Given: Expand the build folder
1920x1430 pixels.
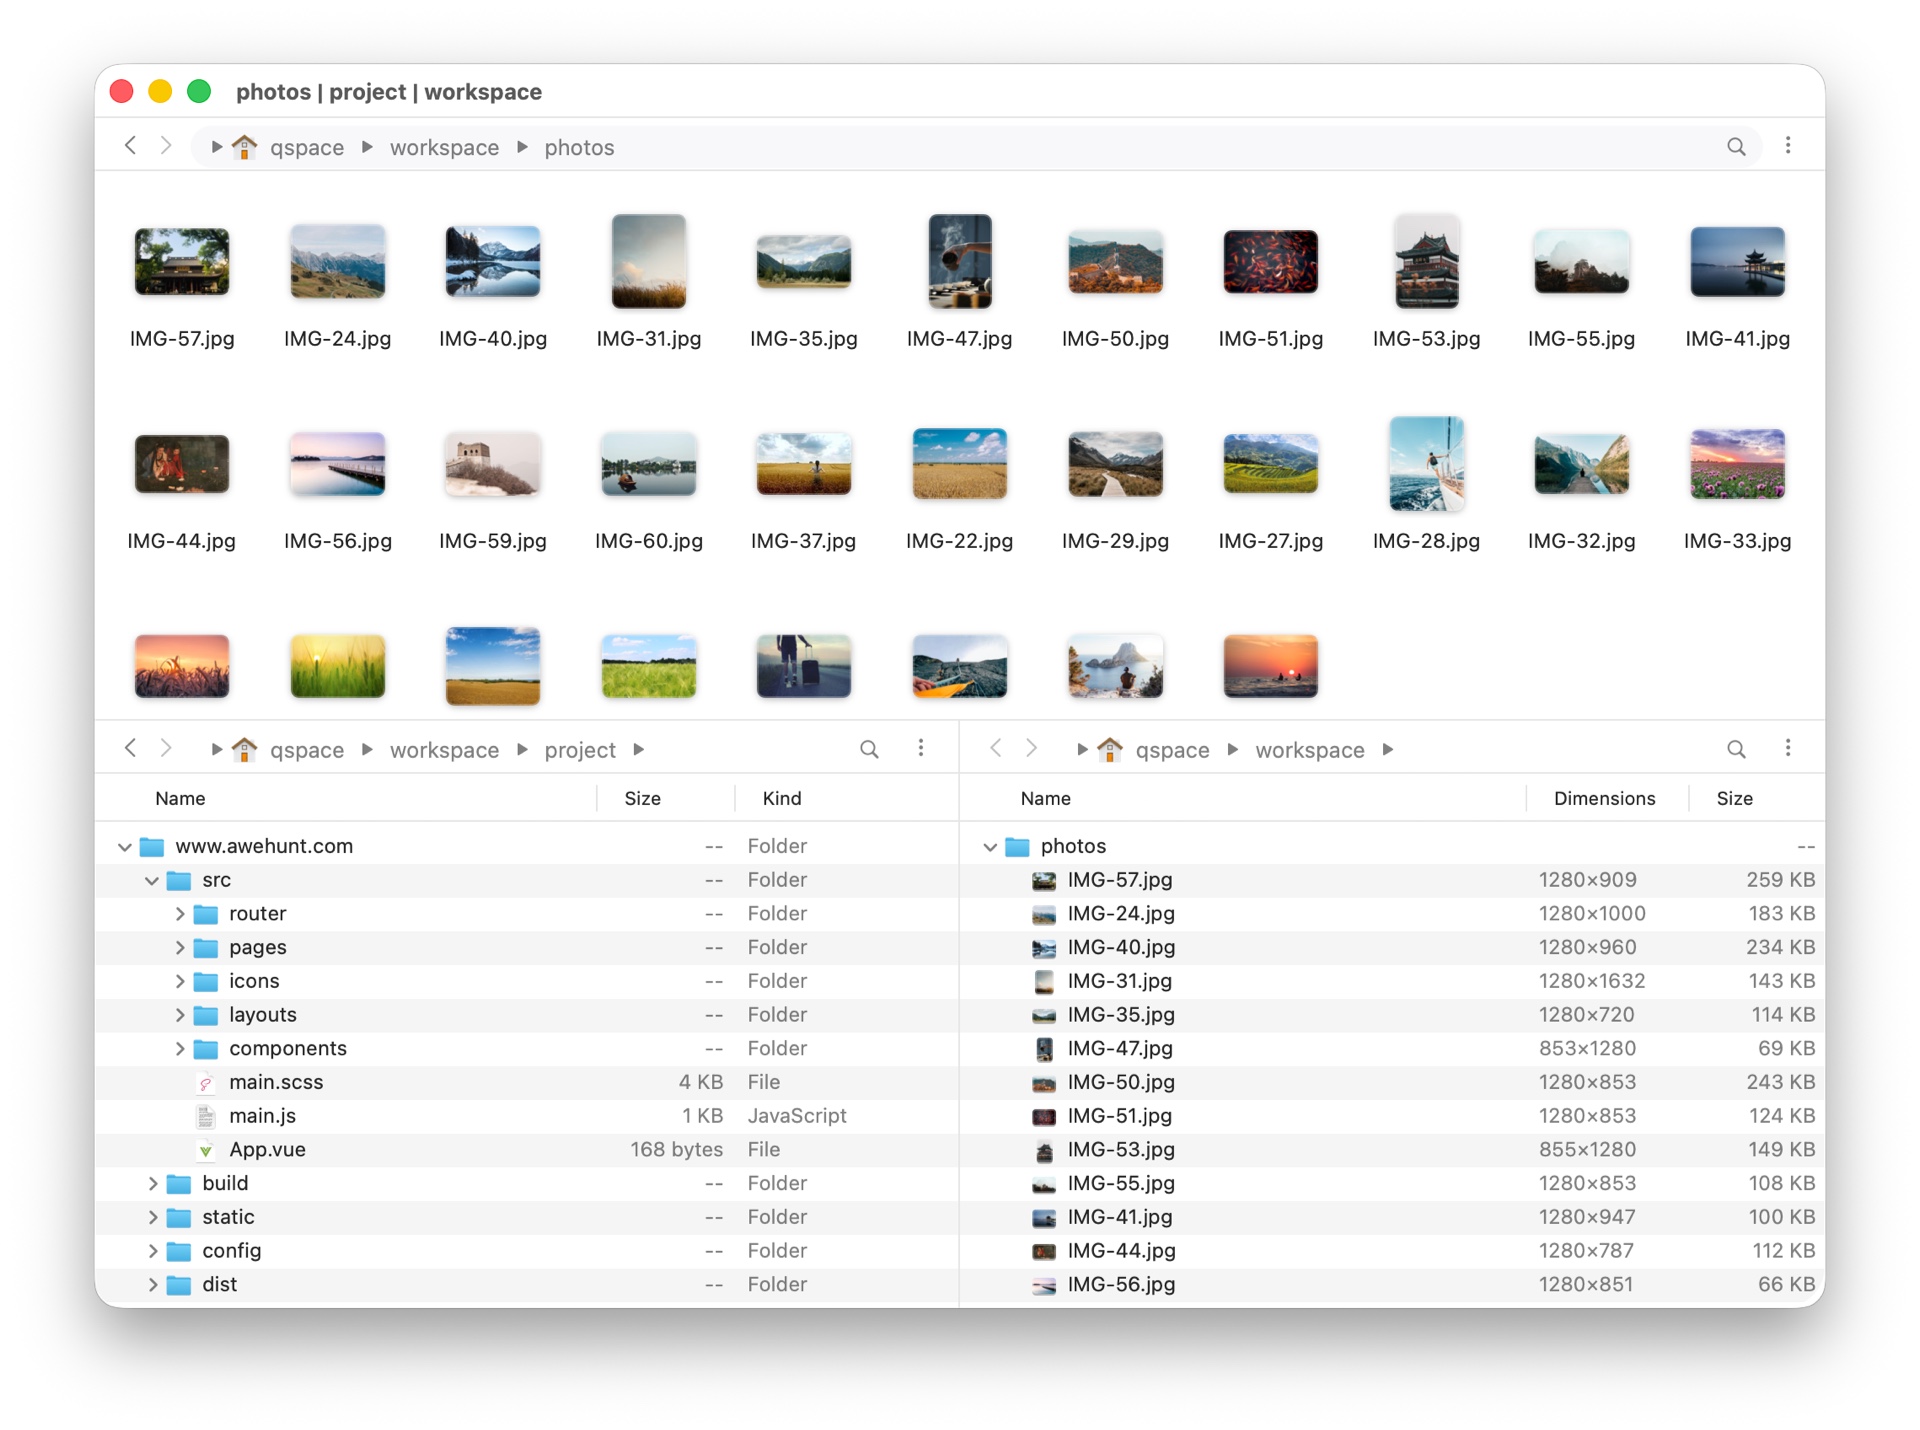Looking at the screenshot, I should click(152, 1182).
